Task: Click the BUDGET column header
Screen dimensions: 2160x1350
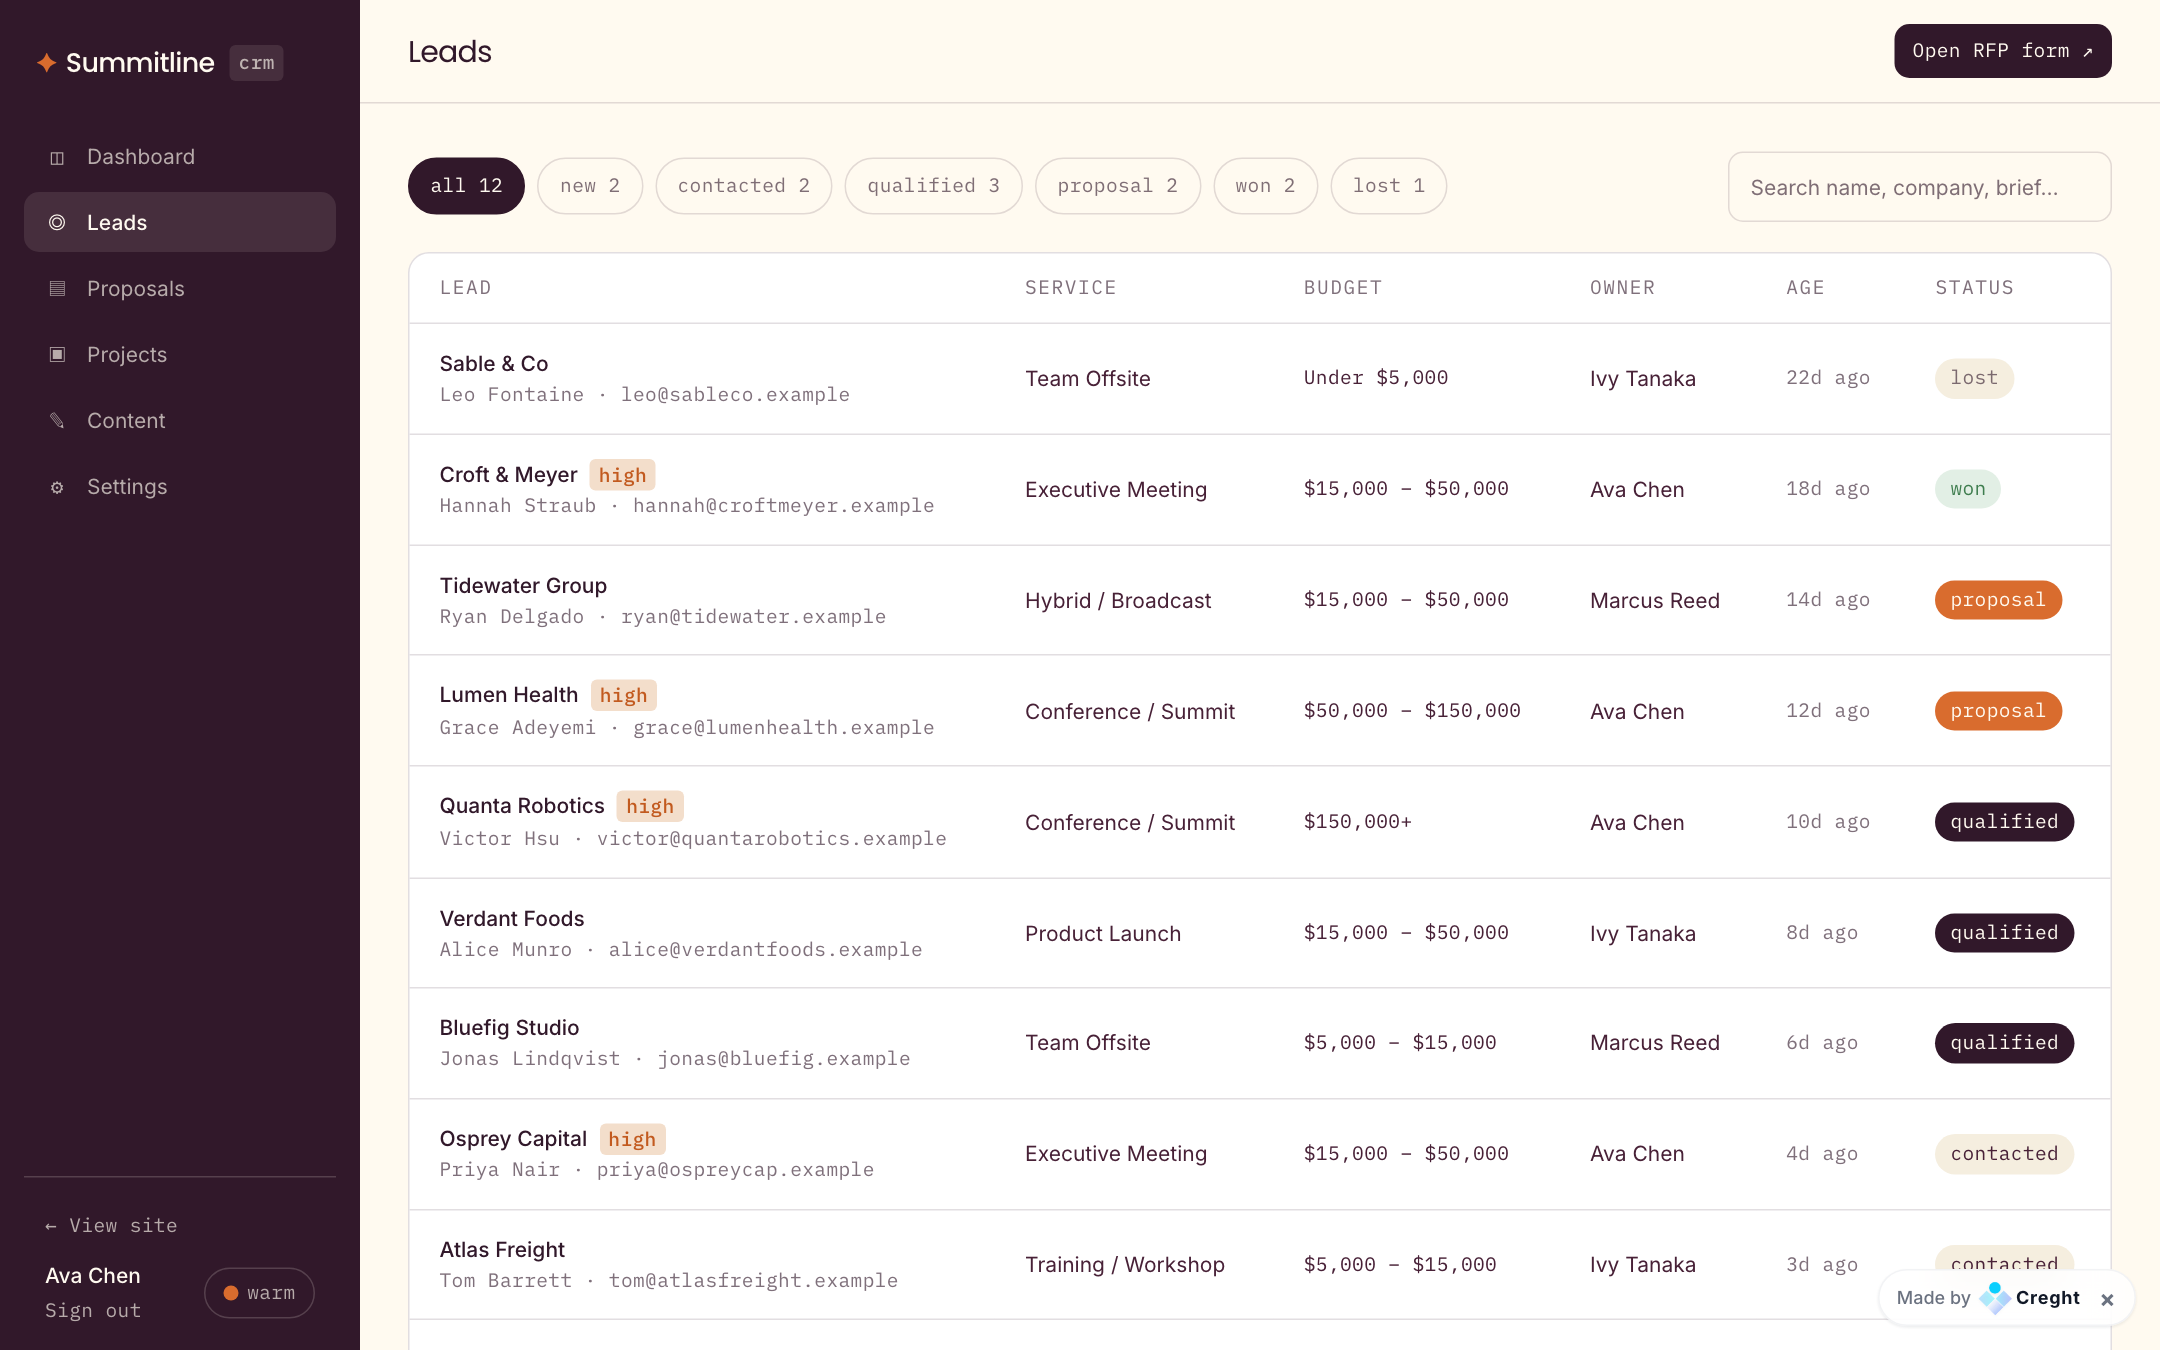Action: [1343, 288]
